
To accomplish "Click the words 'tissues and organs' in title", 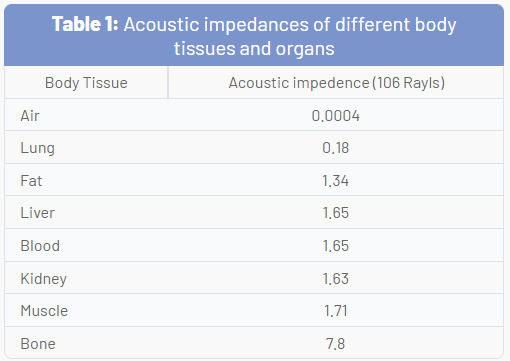I will (x=254, y=49).
